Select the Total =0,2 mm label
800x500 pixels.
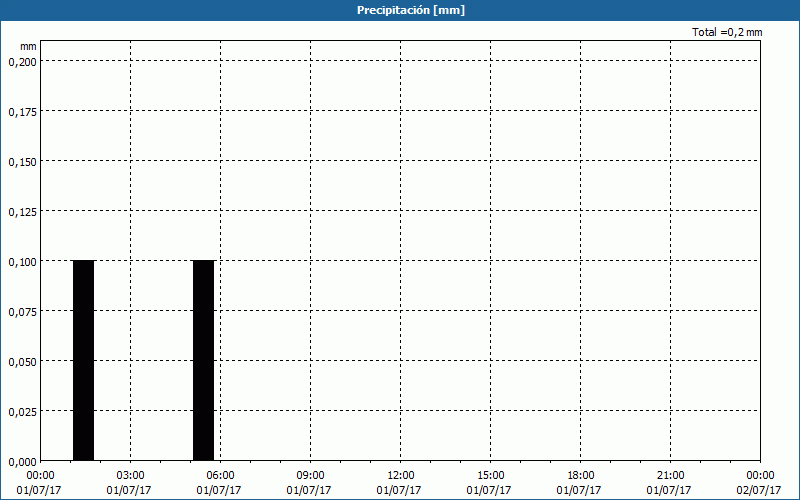727,32
